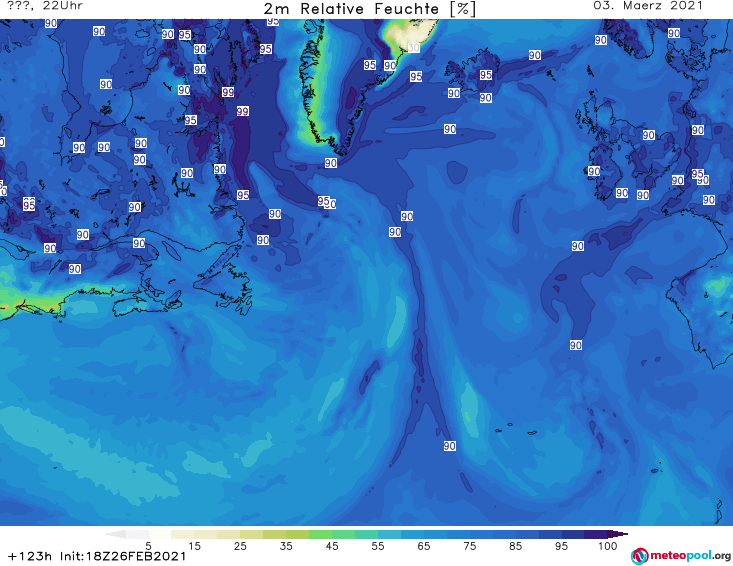
Task: Select the title '2m Relative Feuchte [%]'
Action: pos(369,9)
